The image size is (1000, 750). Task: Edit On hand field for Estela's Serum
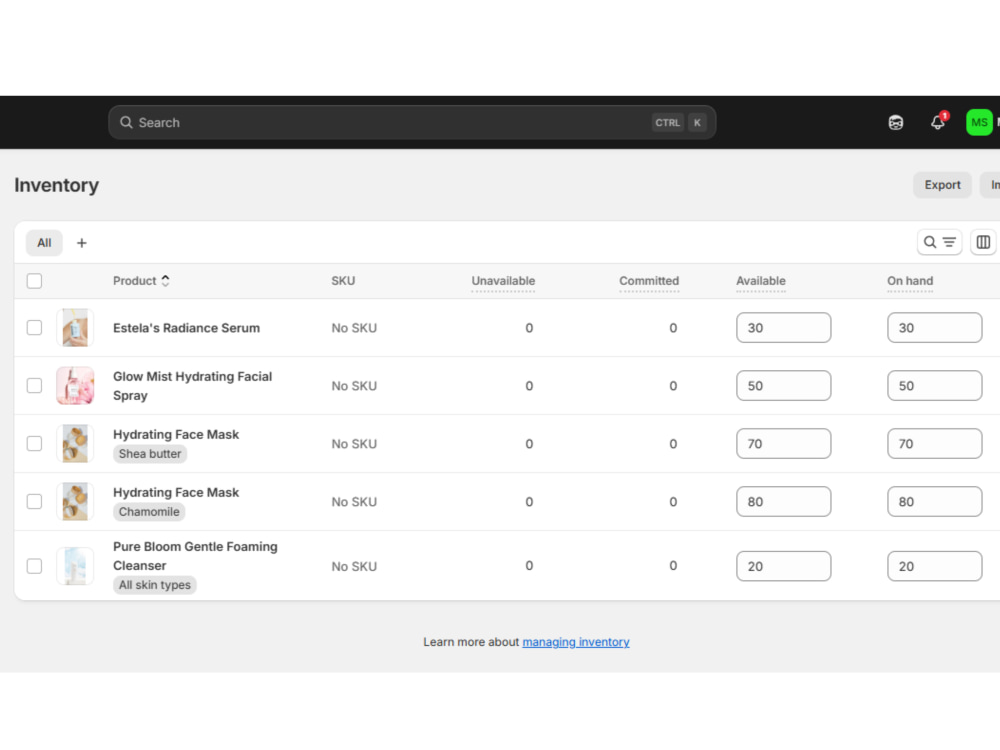(934, 328)
